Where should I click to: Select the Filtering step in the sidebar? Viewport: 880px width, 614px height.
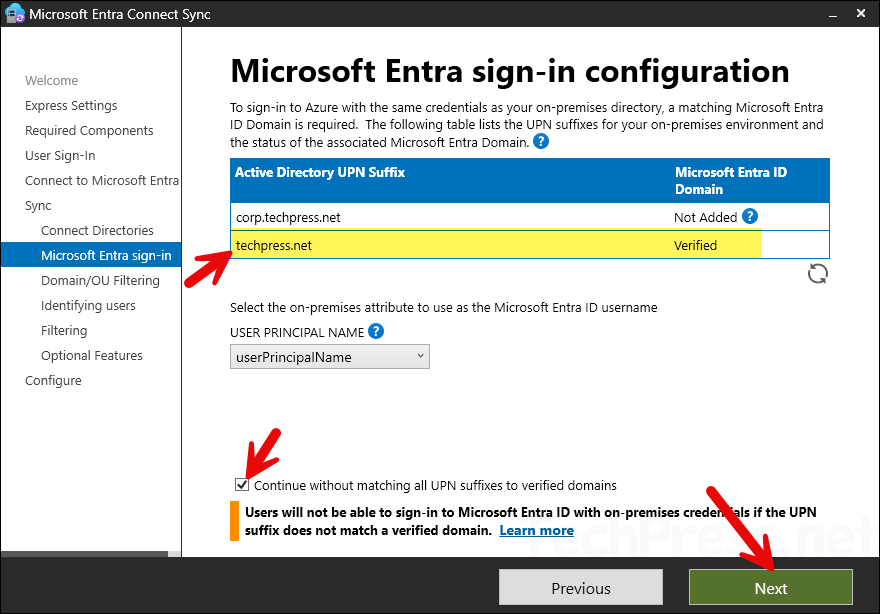coord(64,330)
